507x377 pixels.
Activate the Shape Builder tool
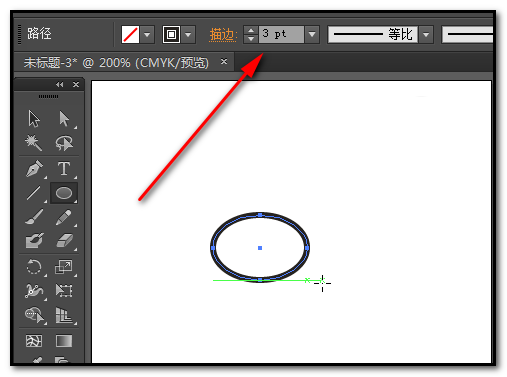[x=34, y=315]
